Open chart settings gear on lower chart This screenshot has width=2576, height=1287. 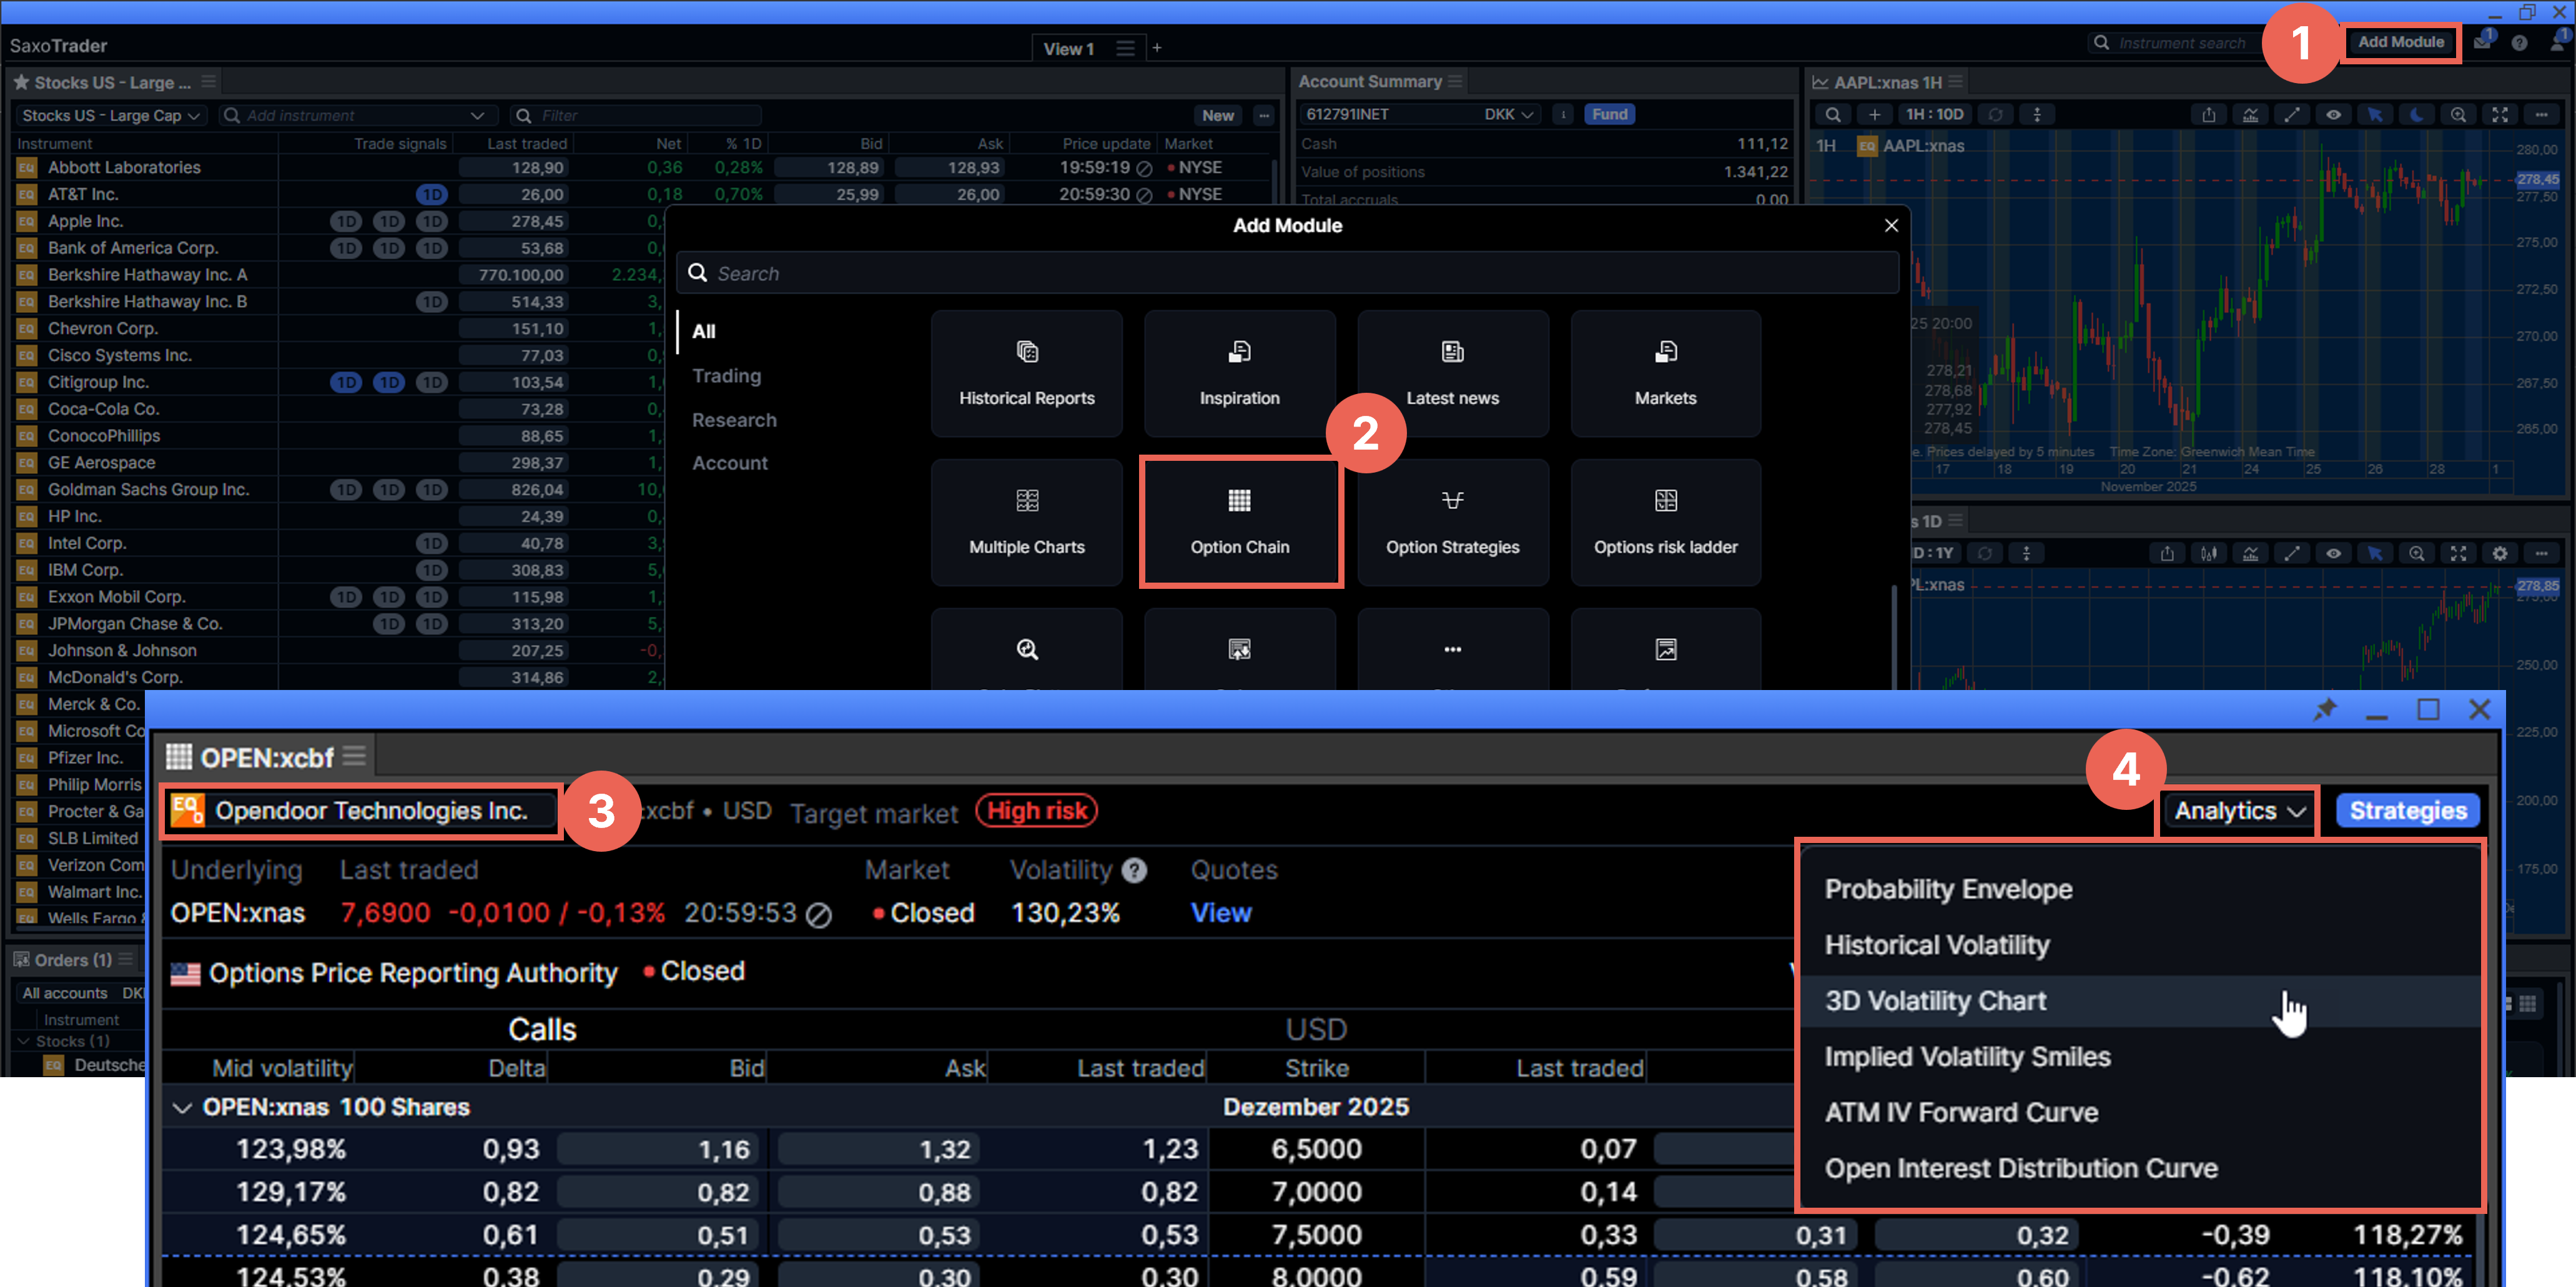point(2500,553)
